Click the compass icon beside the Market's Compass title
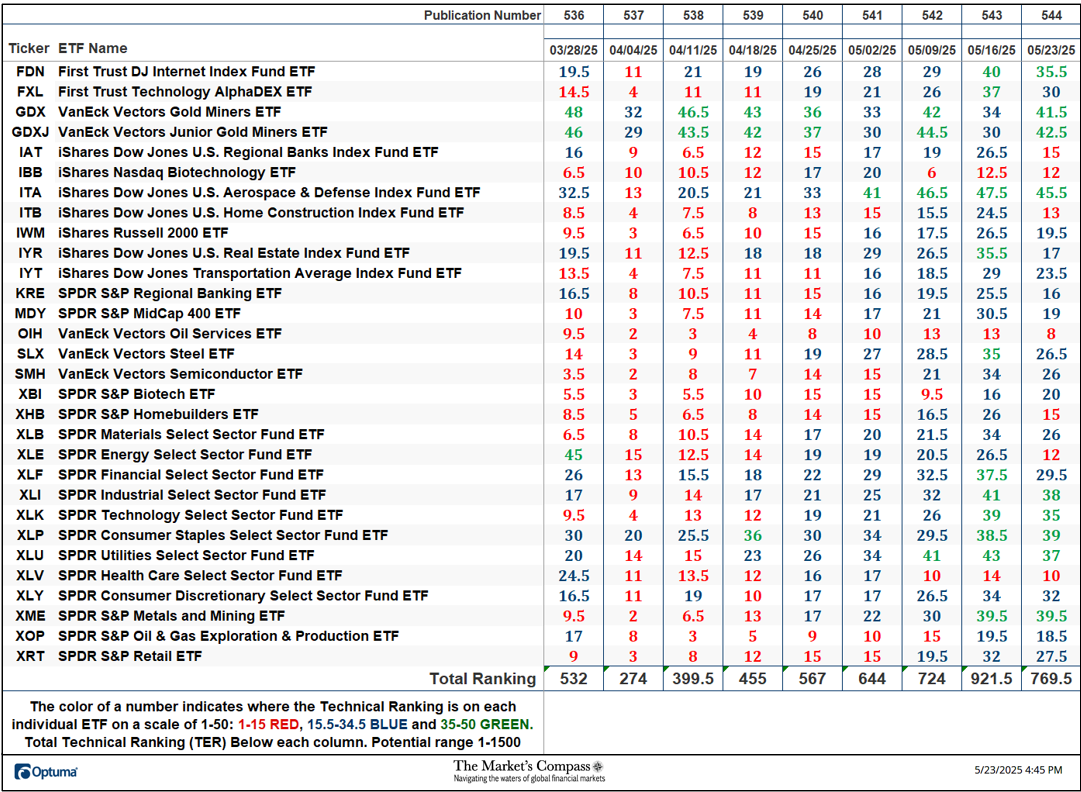1081x792 pixels. (597, 765)
